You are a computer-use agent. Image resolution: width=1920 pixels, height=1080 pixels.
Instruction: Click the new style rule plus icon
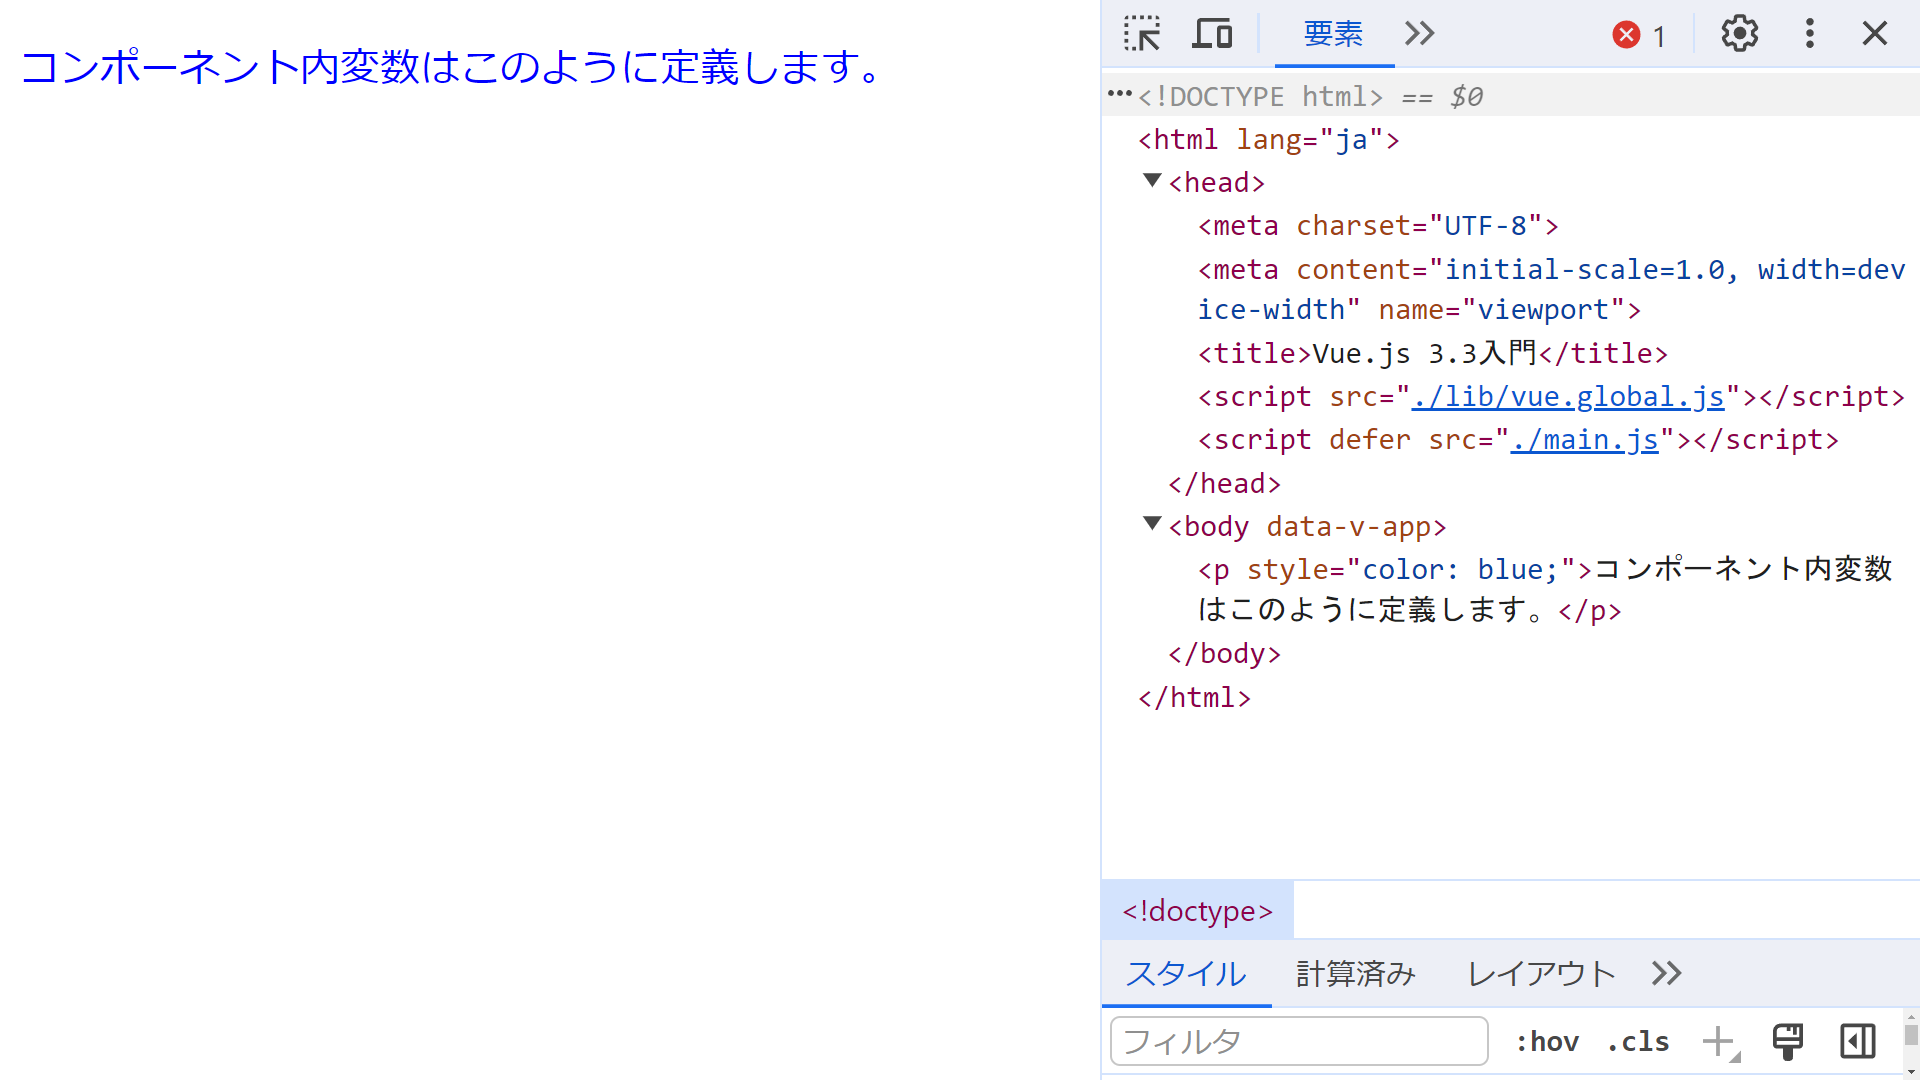pos(1719,1041)
